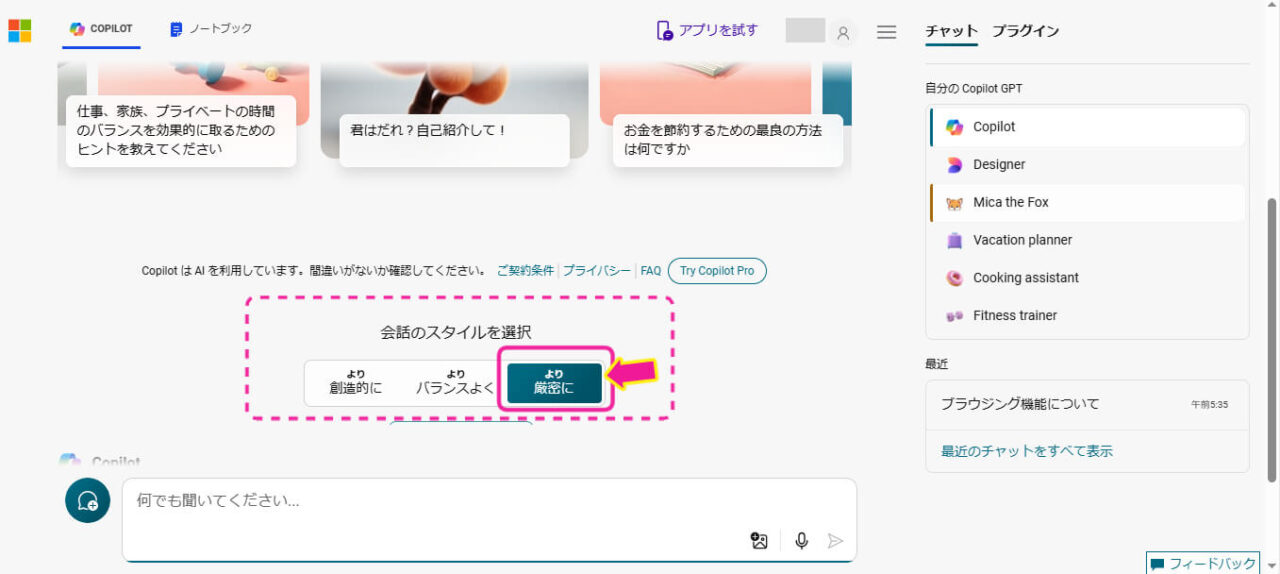This screenshot has width=1280, height=574.
Task: Click the Cooking assistant donut icon
Action: pyautogui.click(x=954, y=278)
